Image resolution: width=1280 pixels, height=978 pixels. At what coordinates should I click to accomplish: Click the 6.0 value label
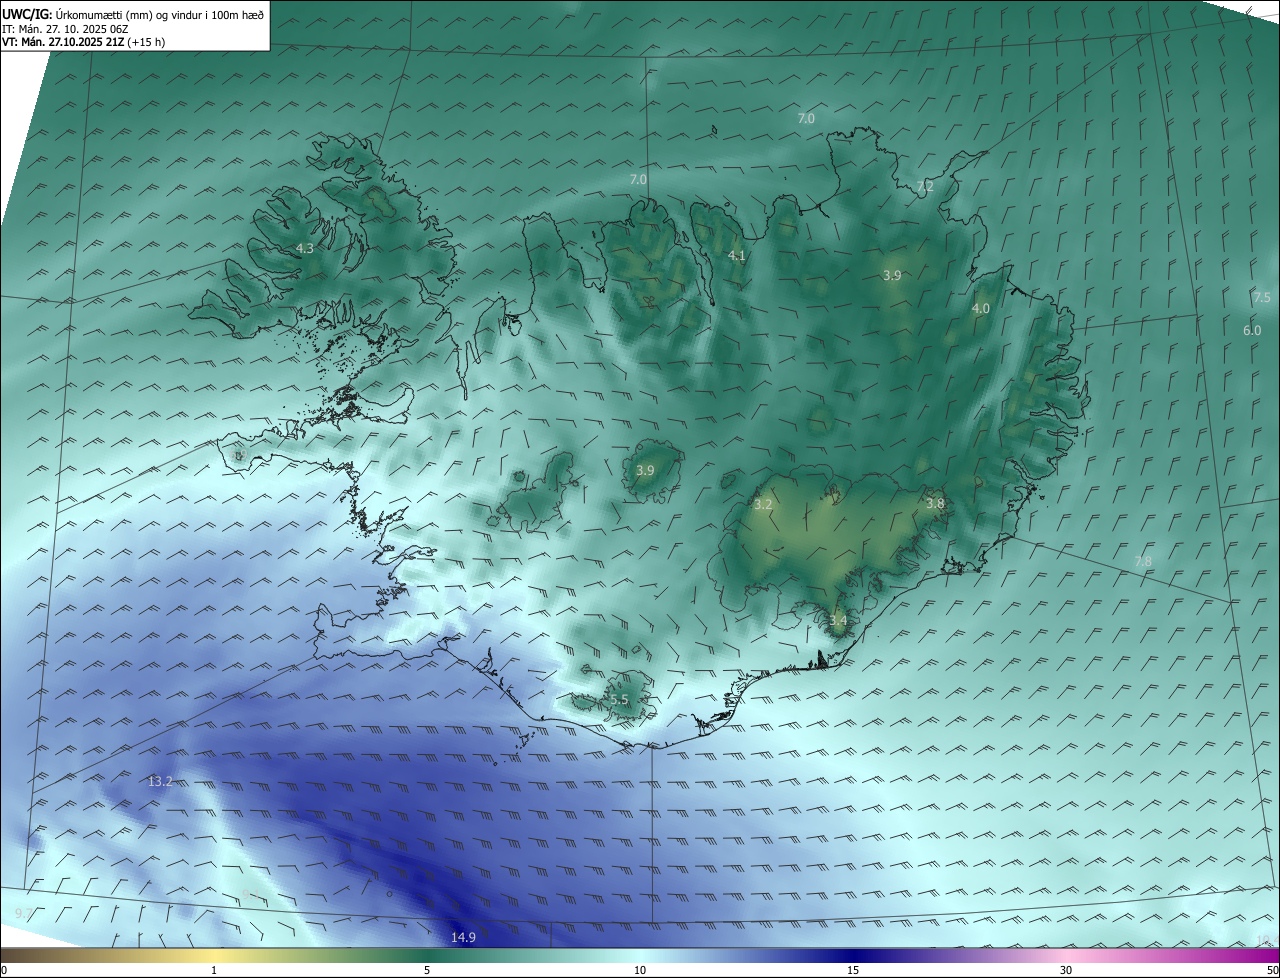click(1252, 330)
